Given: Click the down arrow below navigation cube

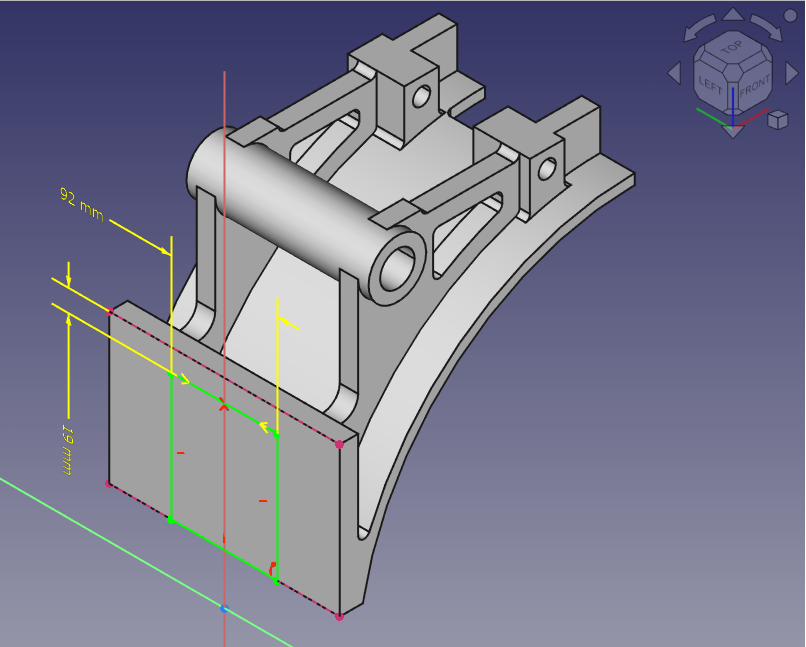Looking at the screenshot, I should pyautogui.click(x=733, y=131).
